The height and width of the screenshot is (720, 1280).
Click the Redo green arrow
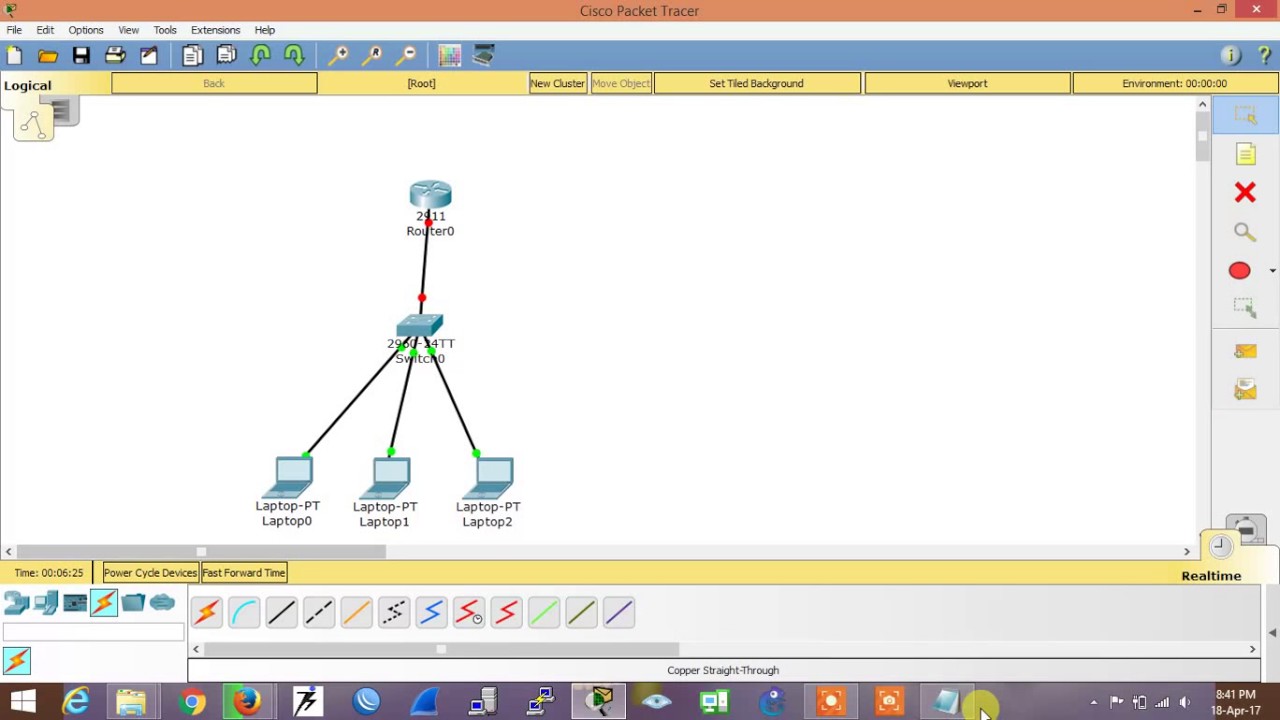click(x=294, y=56)
